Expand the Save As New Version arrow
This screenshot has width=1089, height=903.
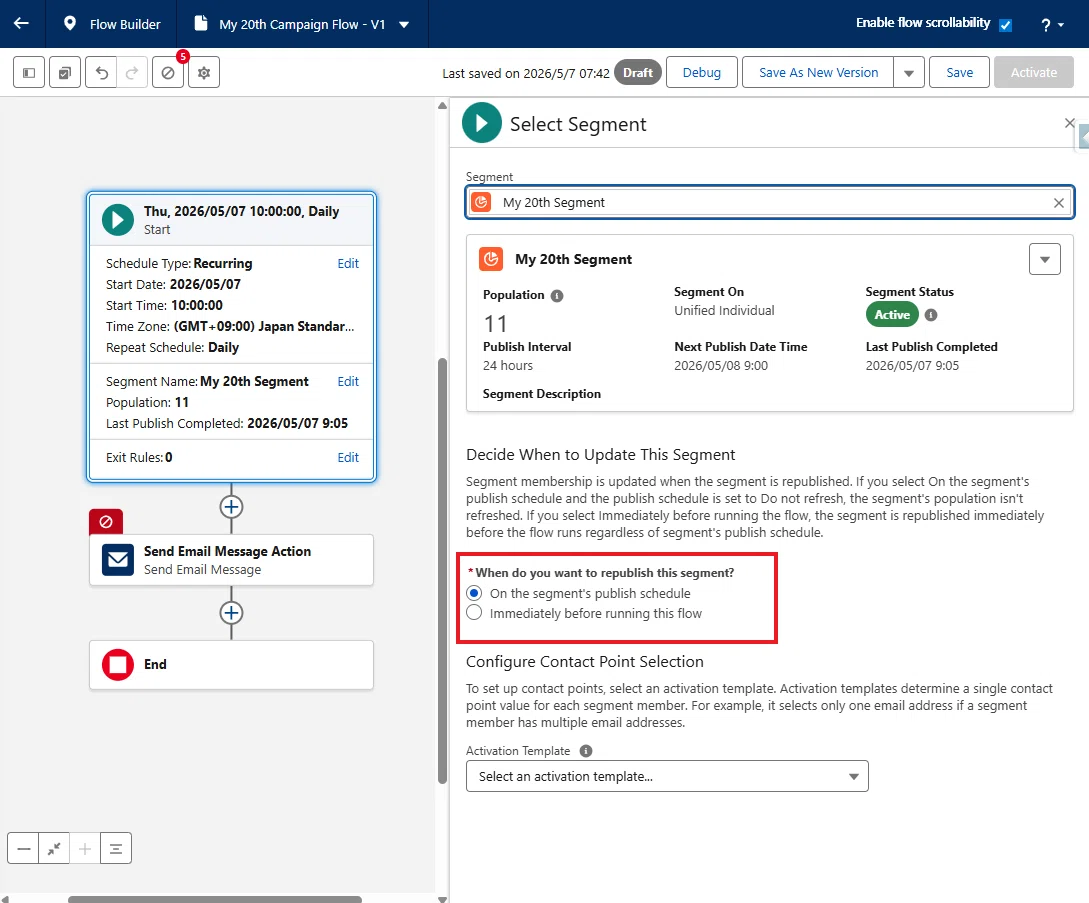908,72
